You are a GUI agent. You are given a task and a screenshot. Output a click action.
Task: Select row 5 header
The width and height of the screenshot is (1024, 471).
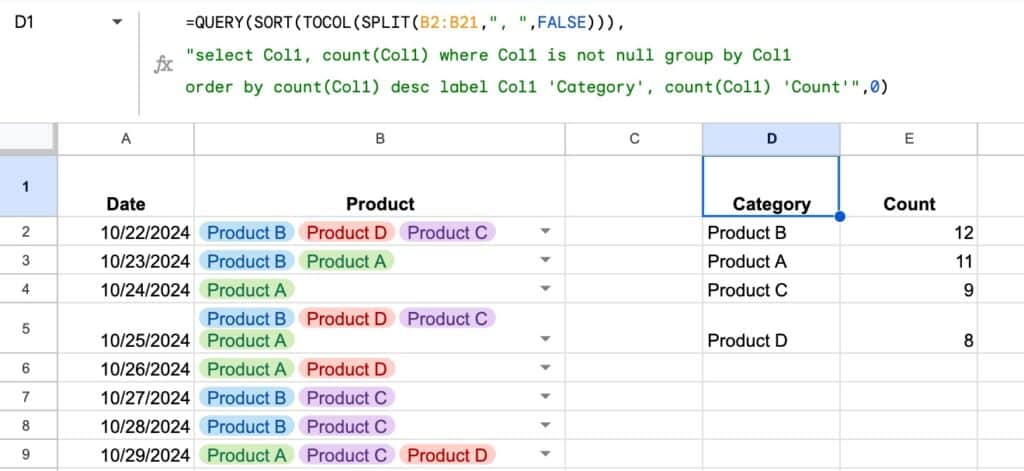click(25, 328)
